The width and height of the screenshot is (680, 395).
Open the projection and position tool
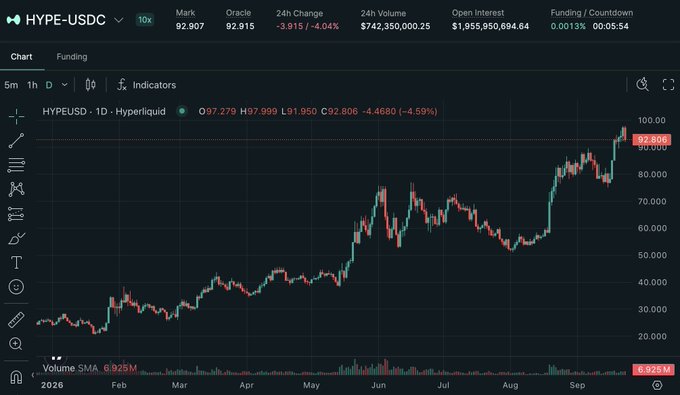point(16,214)
